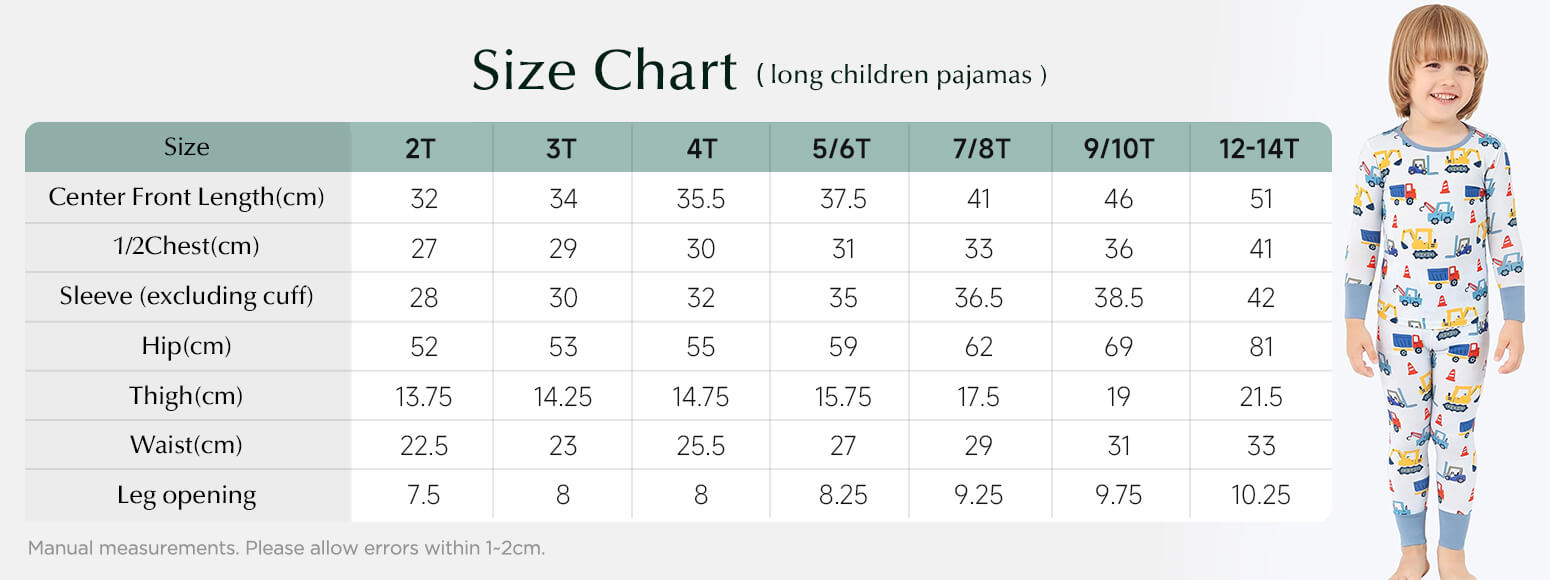The width and height of the screenshot is (1550, 580).
Task: Pick the 7/8T size column header
Action: click(980, 149)
